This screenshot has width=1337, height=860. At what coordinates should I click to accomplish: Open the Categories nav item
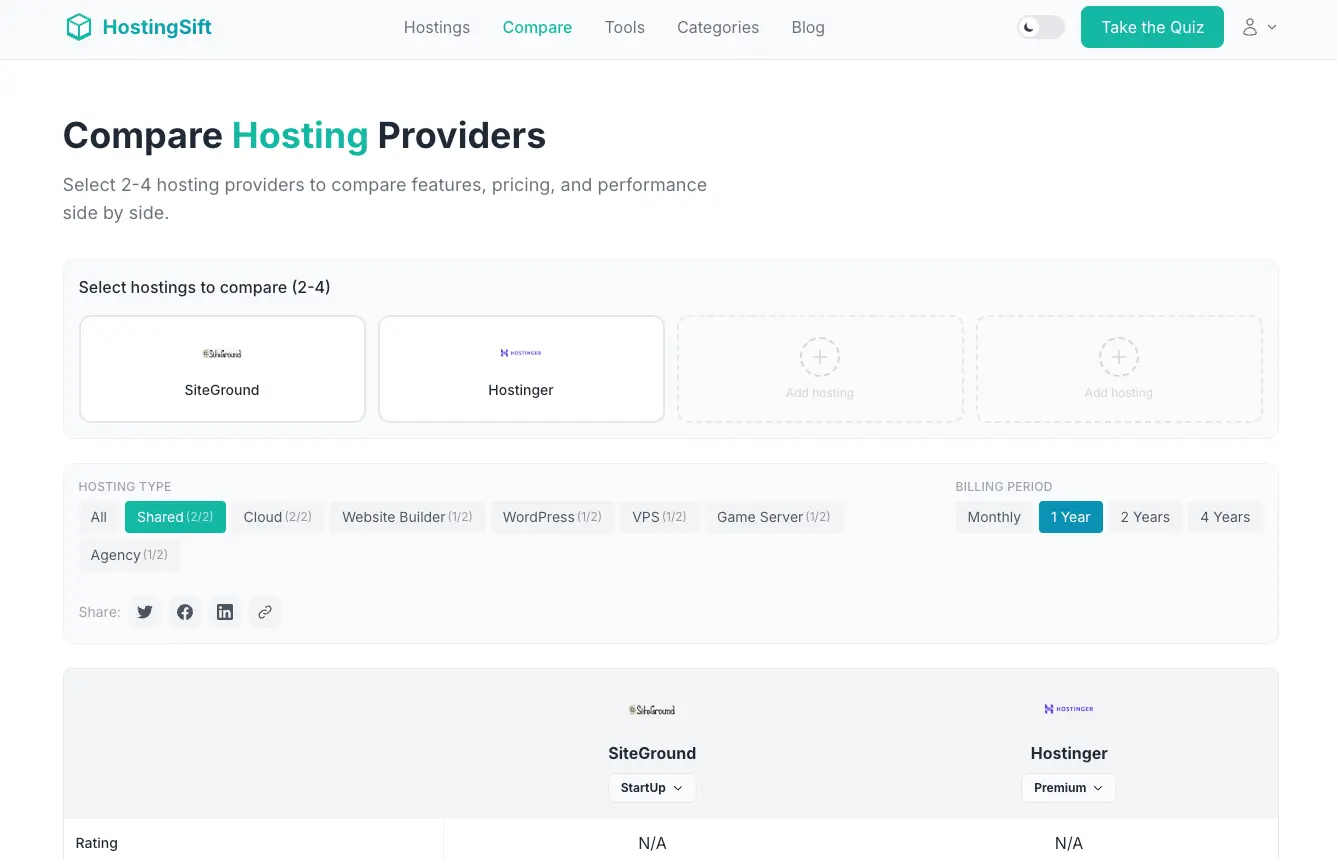718,28
